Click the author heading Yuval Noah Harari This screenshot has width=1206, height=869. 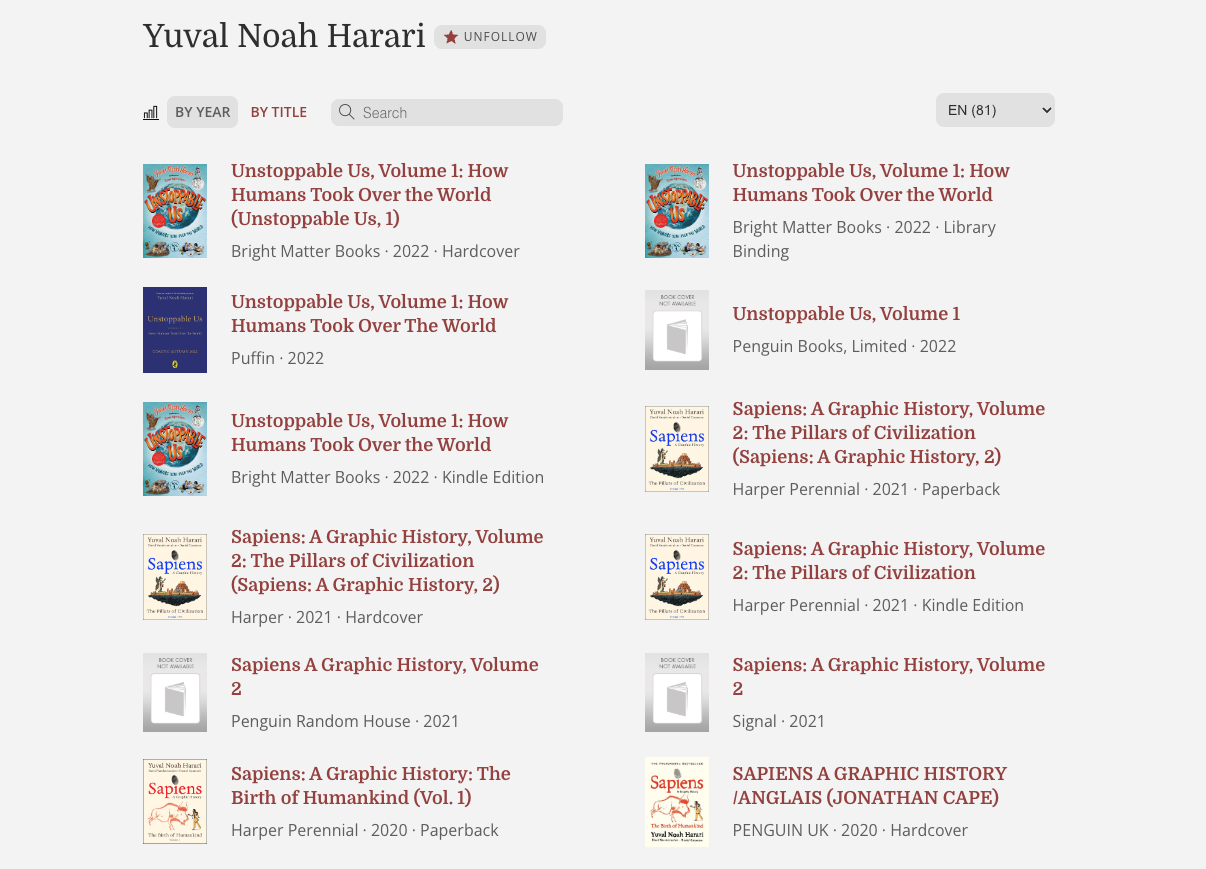tap(284, 36)
